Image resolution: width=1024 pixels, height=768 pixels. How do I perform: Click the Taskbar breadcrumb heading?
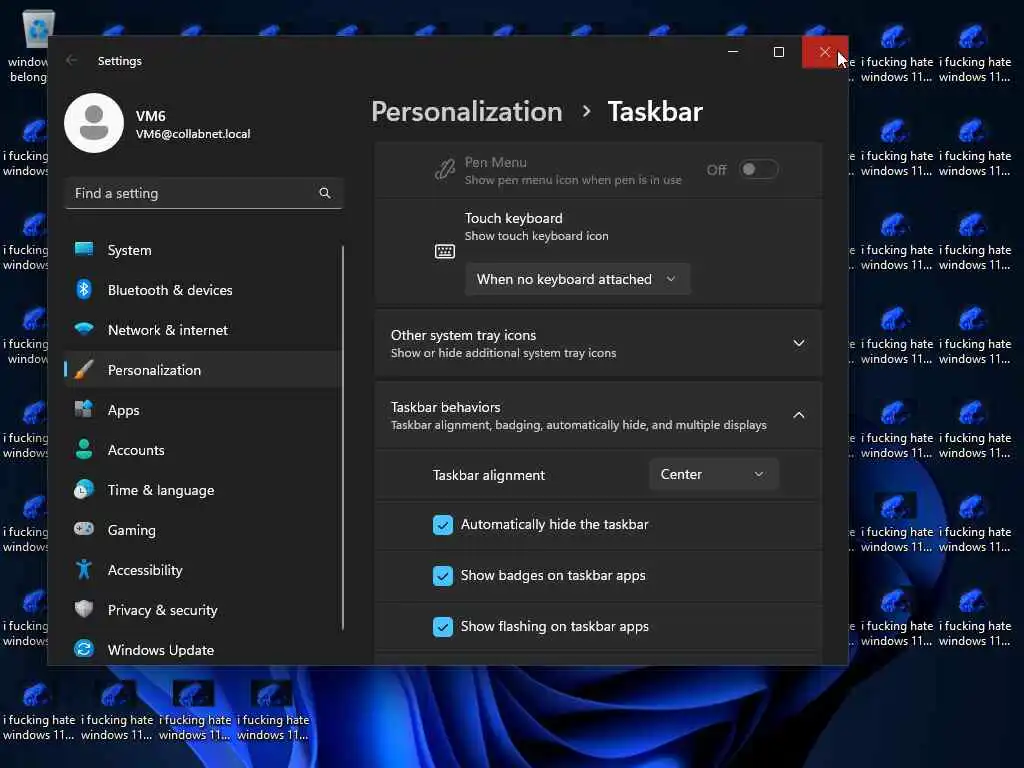pyautogui.click(x=655, y=112)
